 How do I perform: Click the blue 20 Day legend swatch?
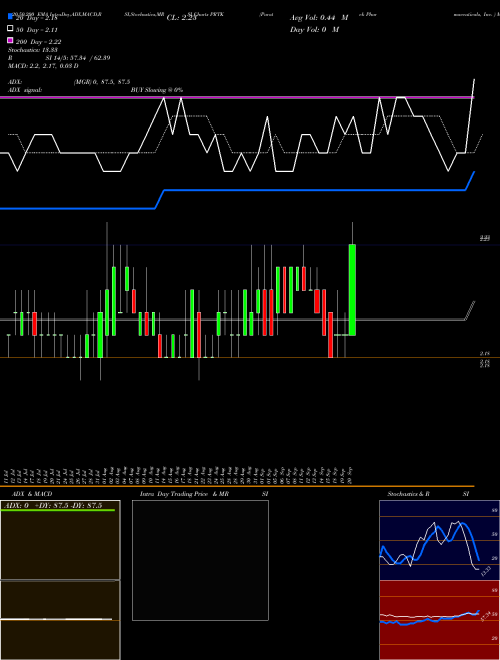coord(10,17)
